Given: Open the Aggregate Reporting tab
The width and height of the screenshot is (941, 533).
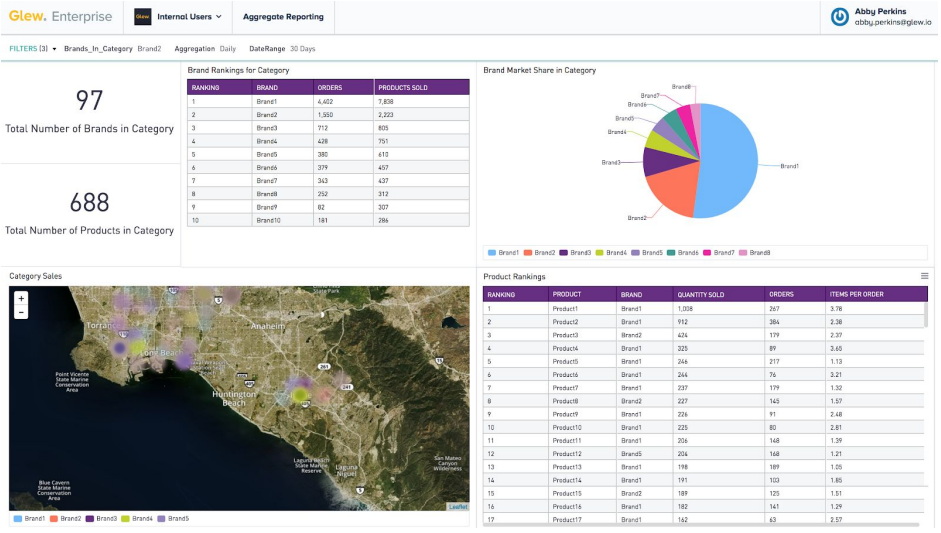Looking at the screenshot, I should click(283, 17).
